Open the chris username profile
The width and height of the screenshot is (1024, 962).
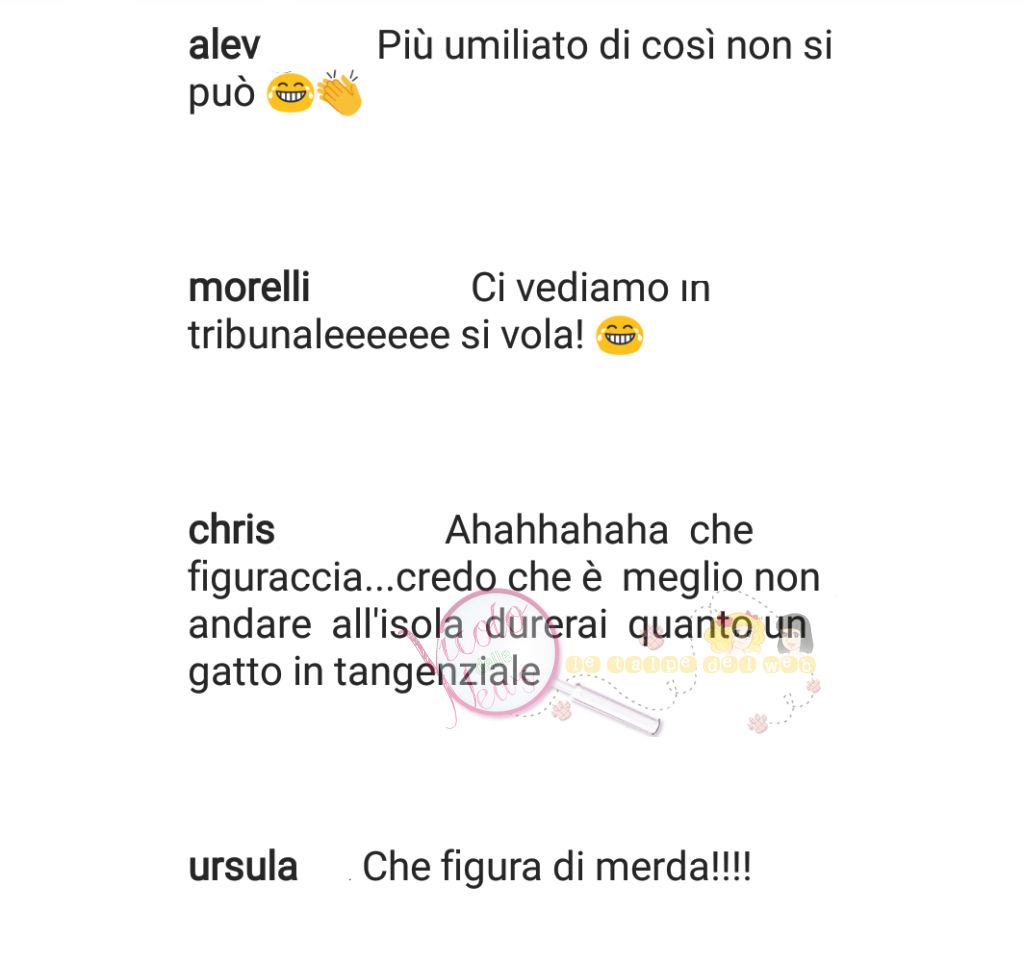coord(231,530)
